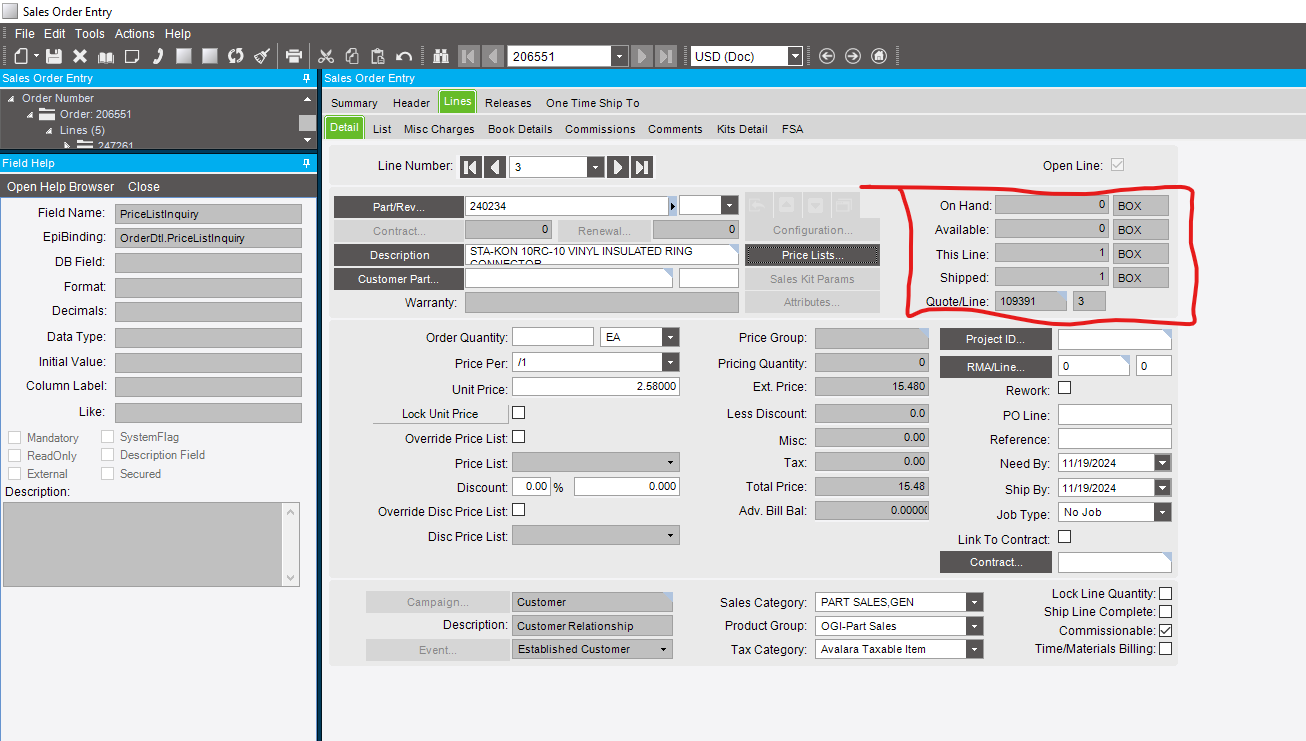Open the Tax Category dropdown
This screenshot has height=741, width=1306.
975,649
